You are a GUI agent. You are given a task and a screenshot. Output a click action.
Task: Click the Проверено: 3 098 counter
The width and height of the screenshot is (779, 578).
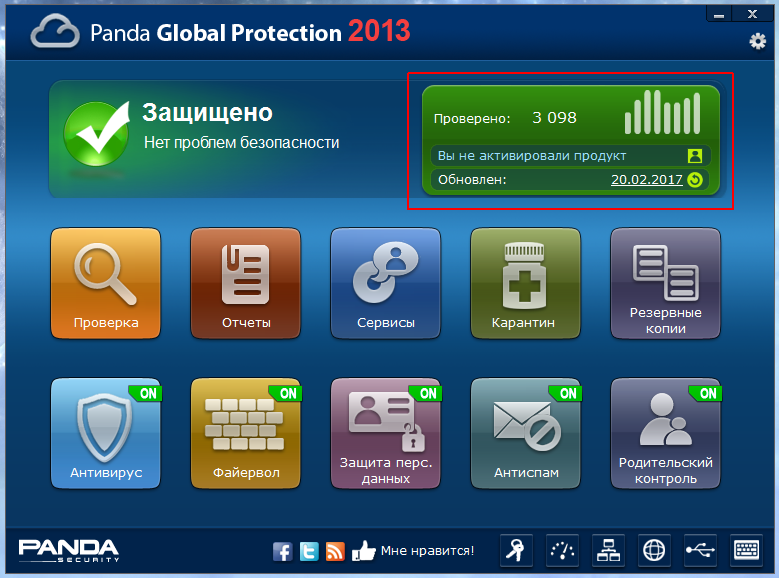(505, 118)
